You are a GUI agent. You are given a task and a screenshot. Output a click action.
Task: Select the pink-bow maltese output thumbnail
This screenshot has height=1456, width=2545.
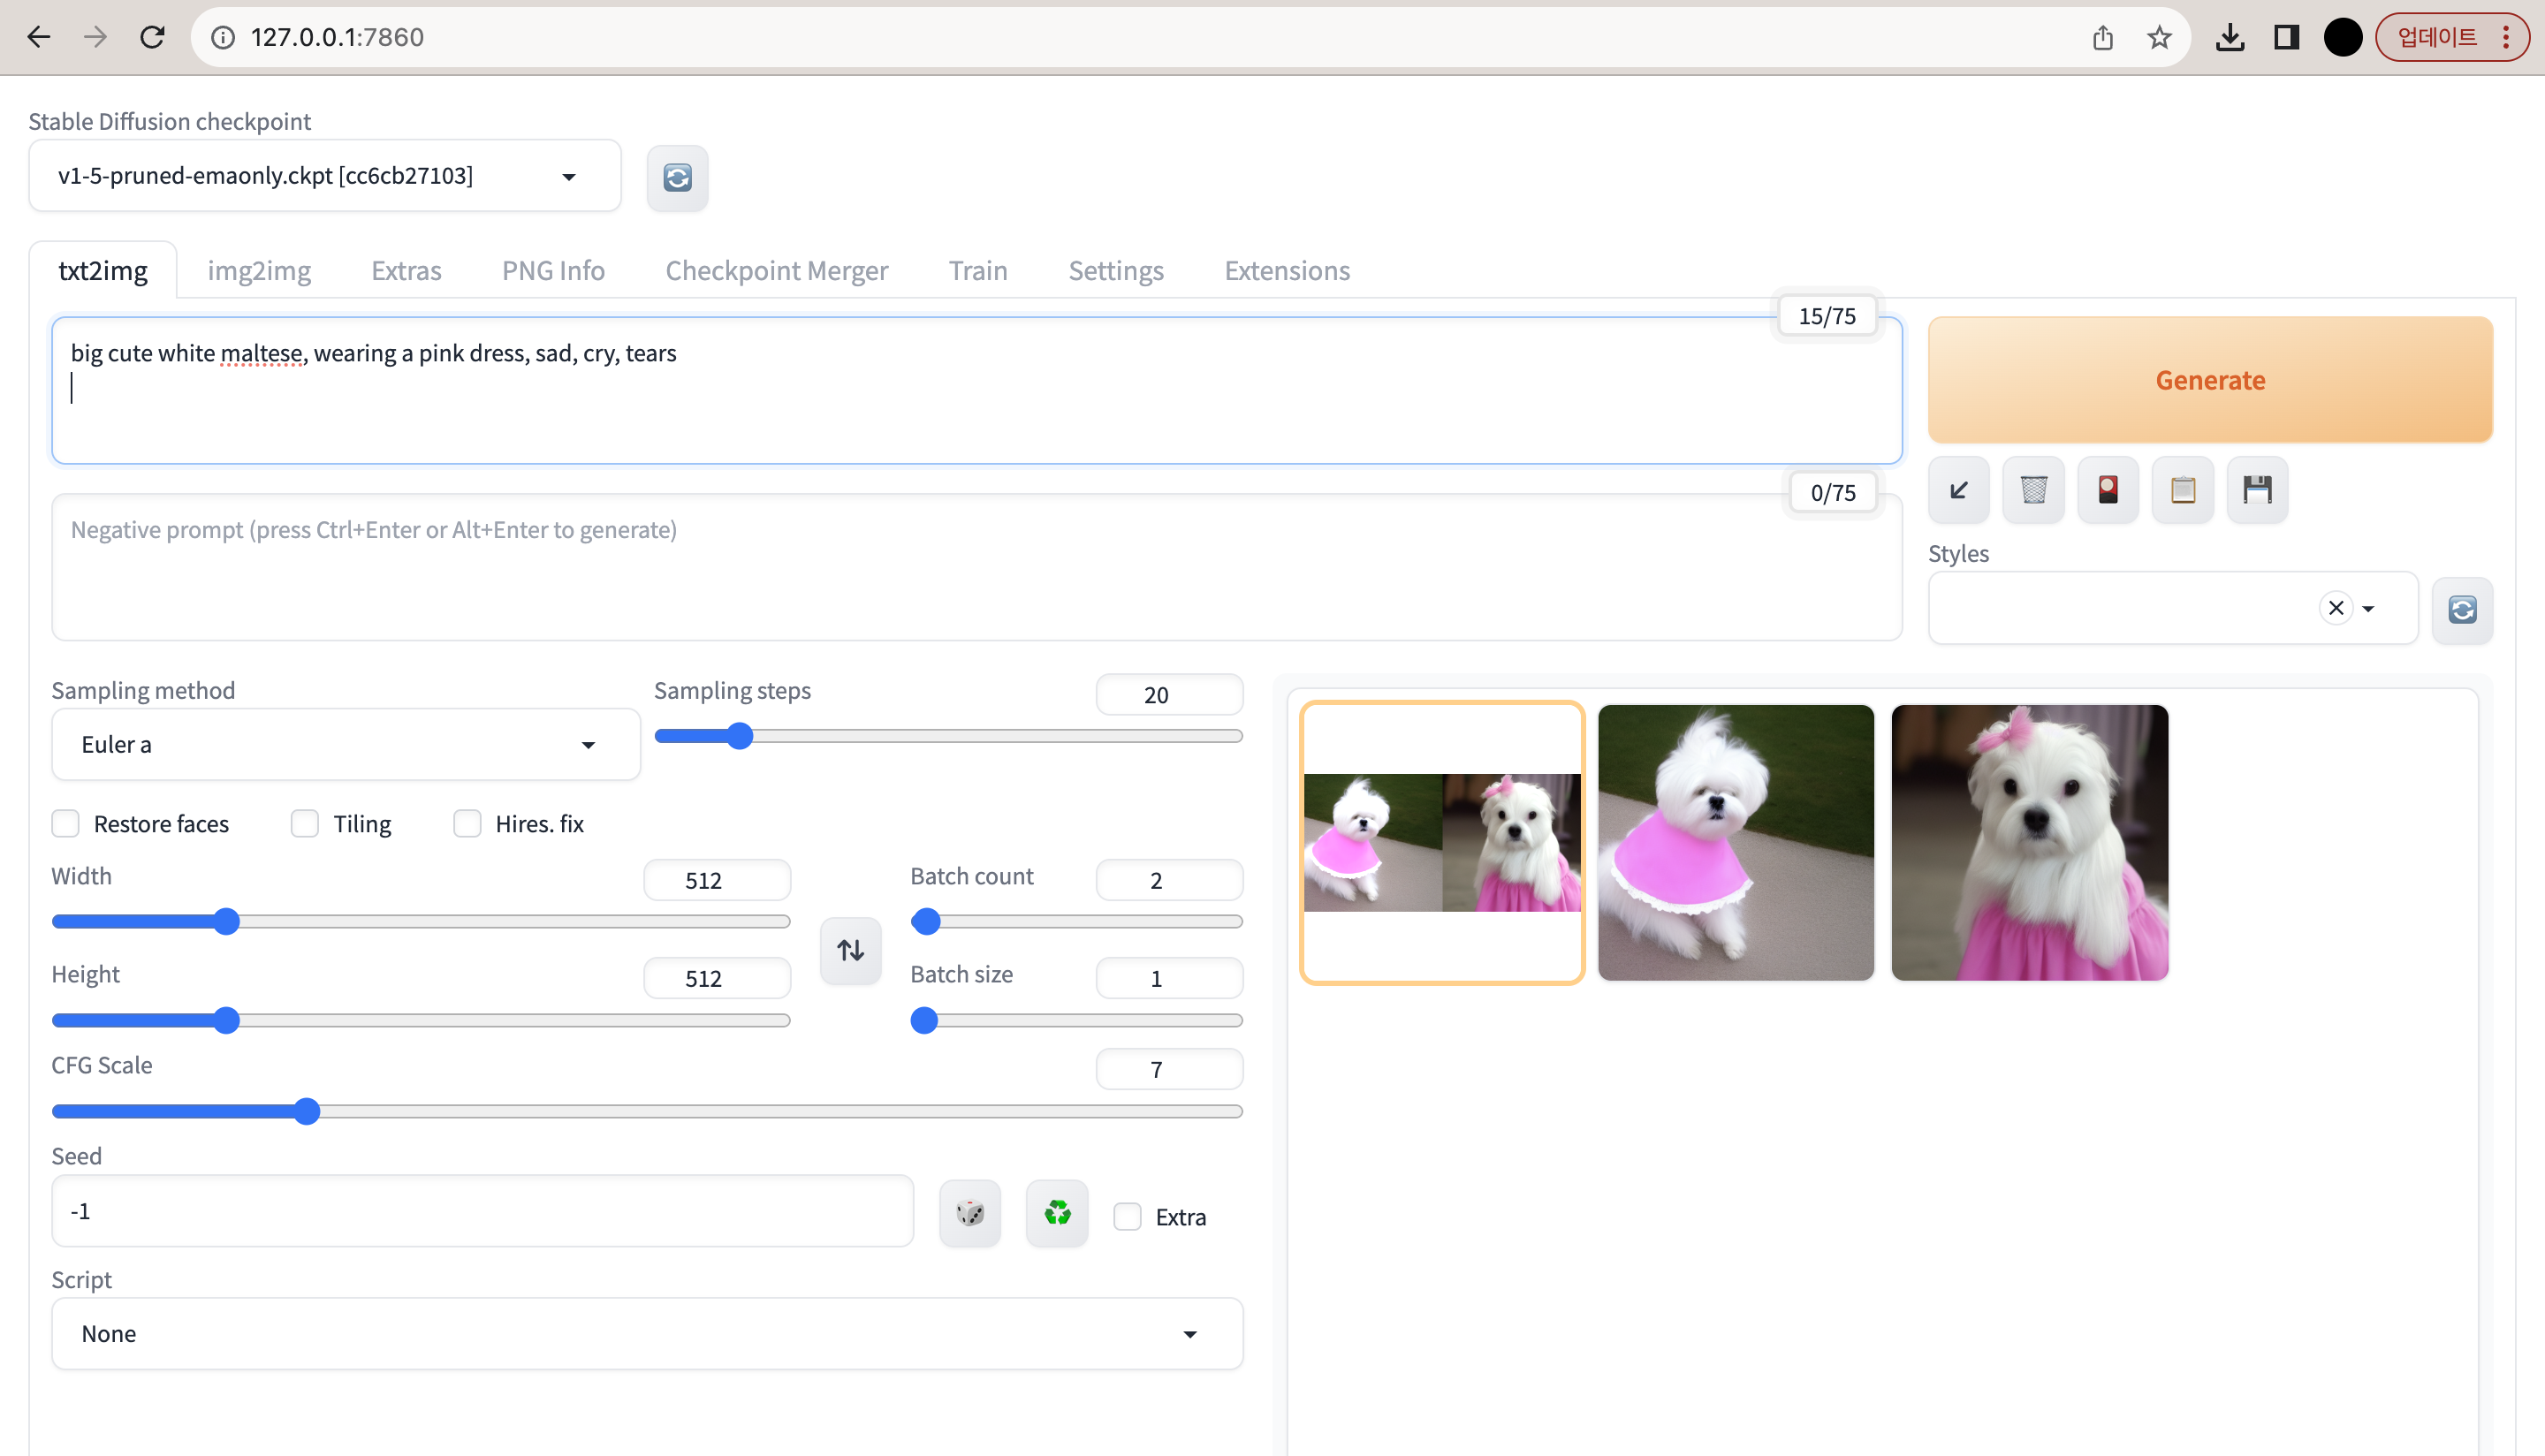[2029, 842]
